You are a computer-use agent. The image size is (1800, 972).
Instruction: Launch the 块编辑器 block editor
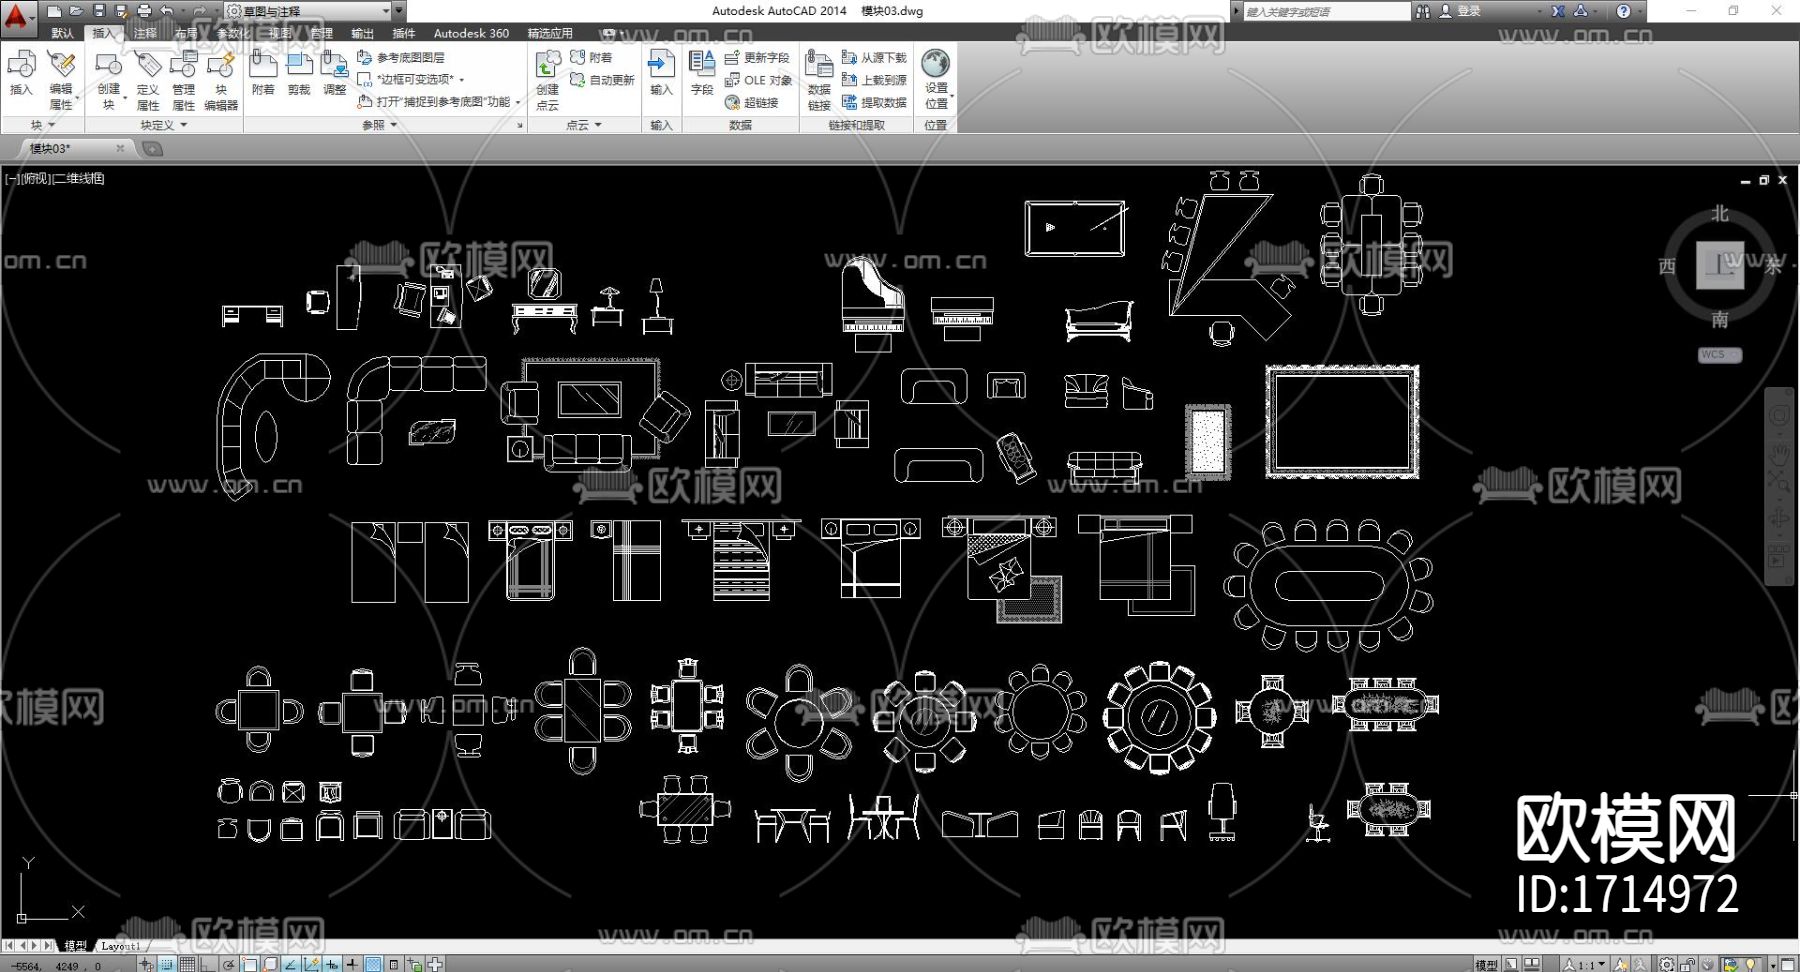pyautogui.click(x=221, y=79)
